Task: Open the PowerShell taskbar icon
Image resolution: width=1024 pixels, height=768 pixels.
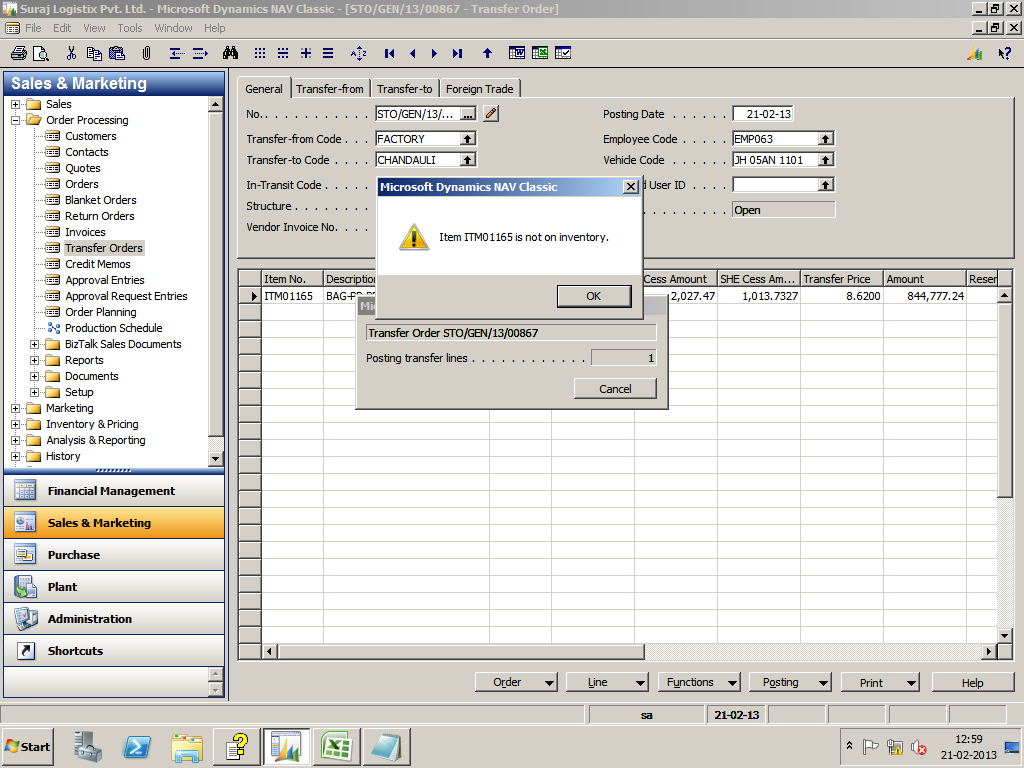Action: [137, 747]
